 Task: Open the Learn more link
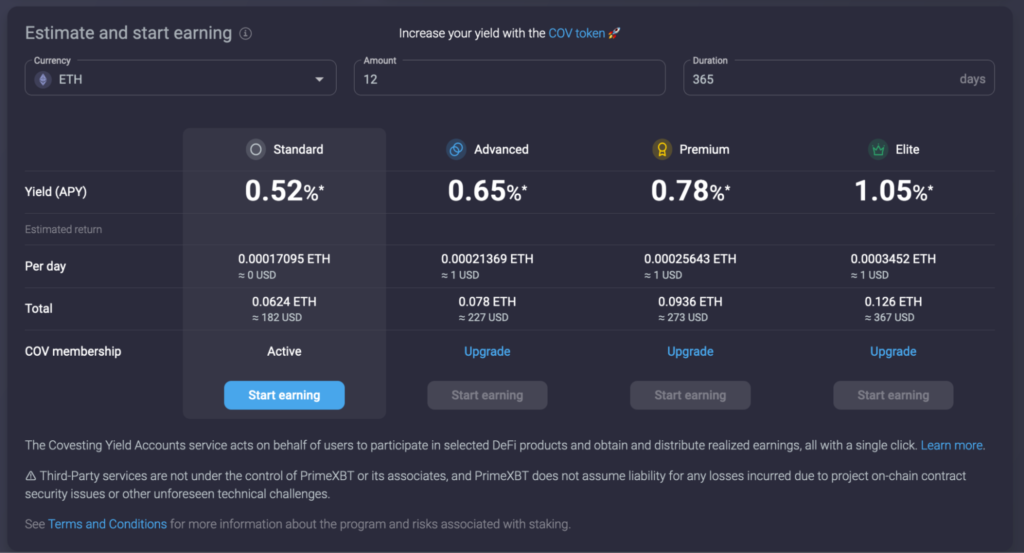[x=952, y=445]
